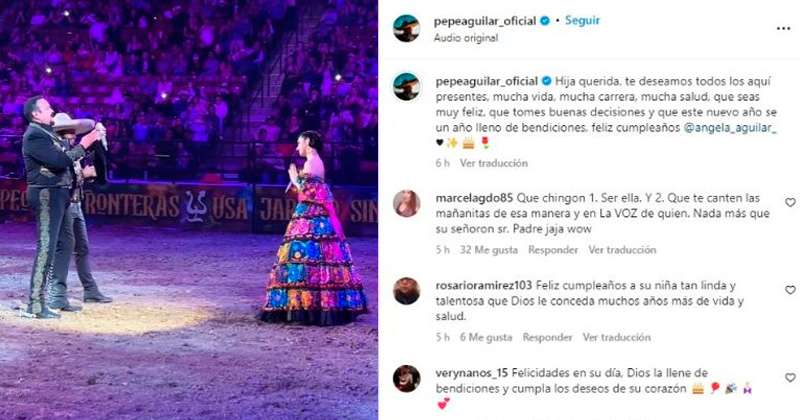Click the concert video of the post
This screenshot has height=420, width=800.
point(189,210)
